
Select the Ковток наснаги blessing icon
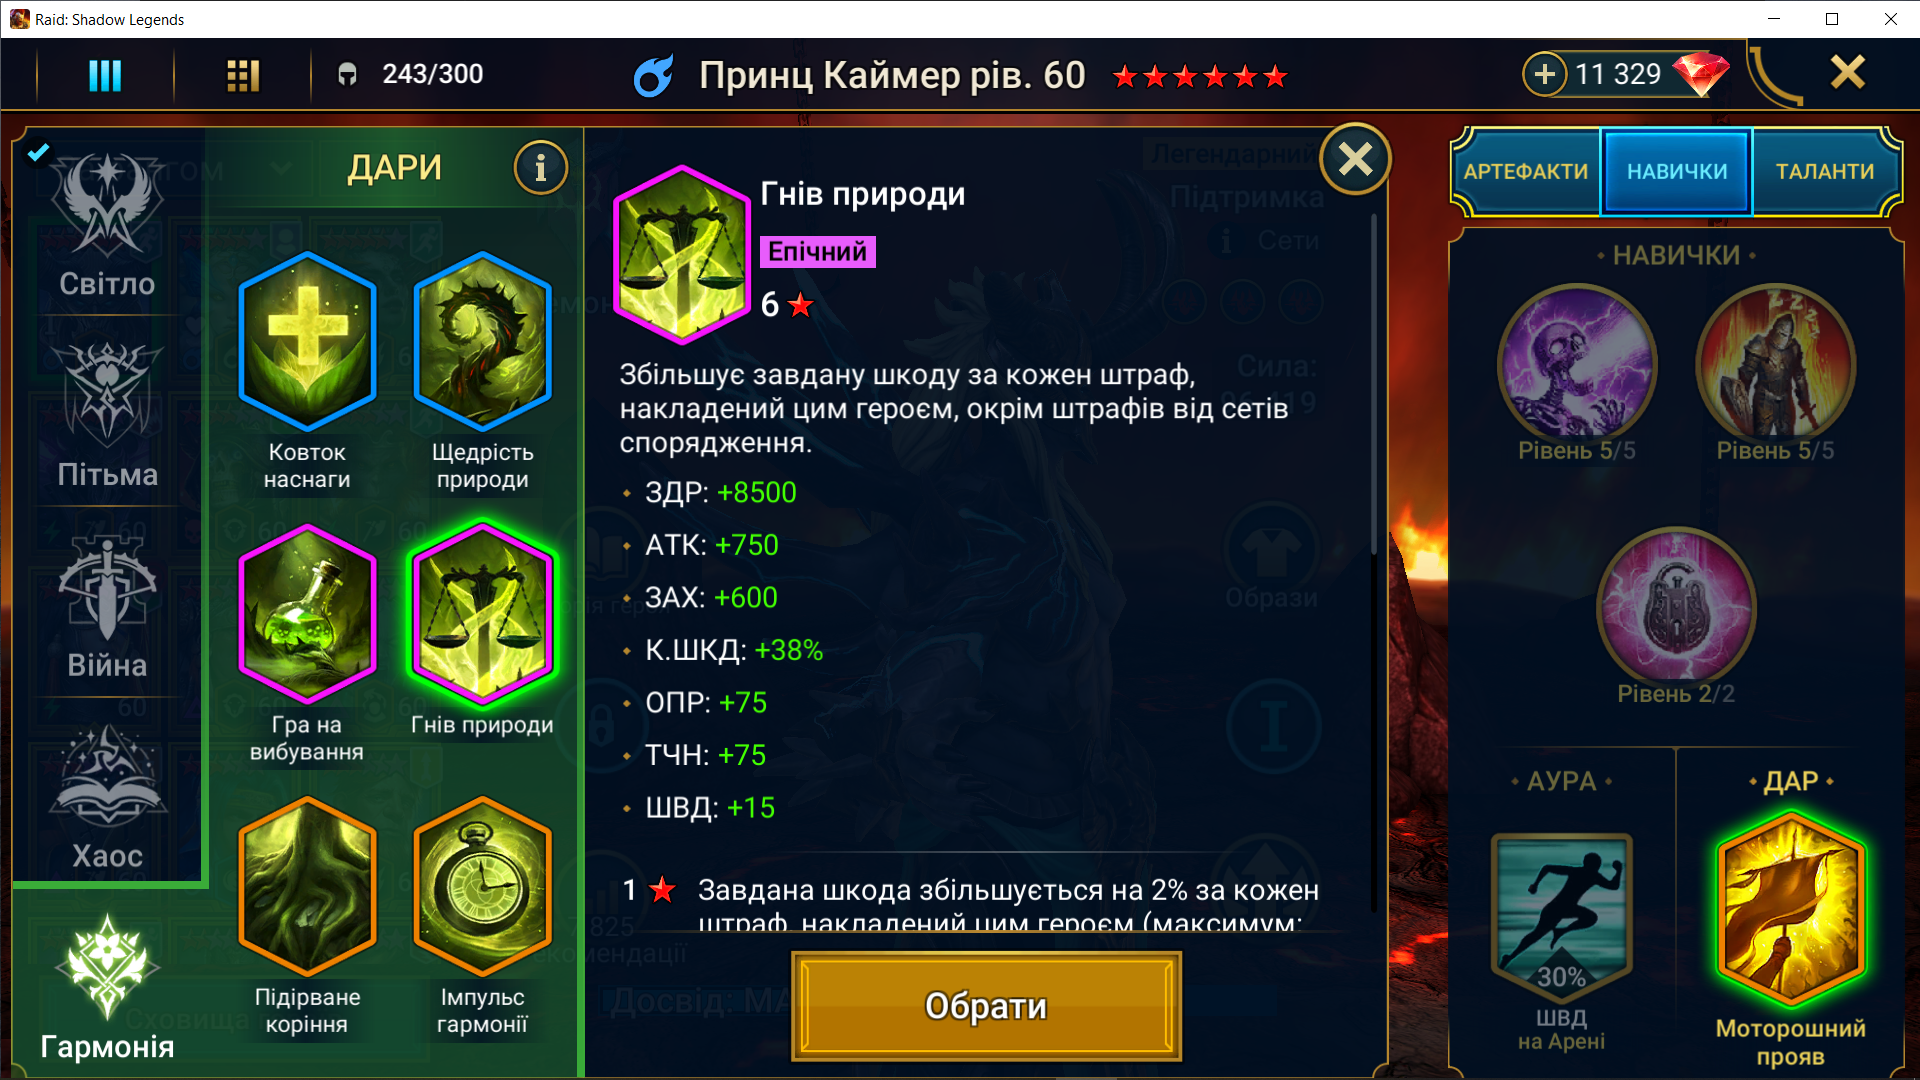(x=307, y=341)
